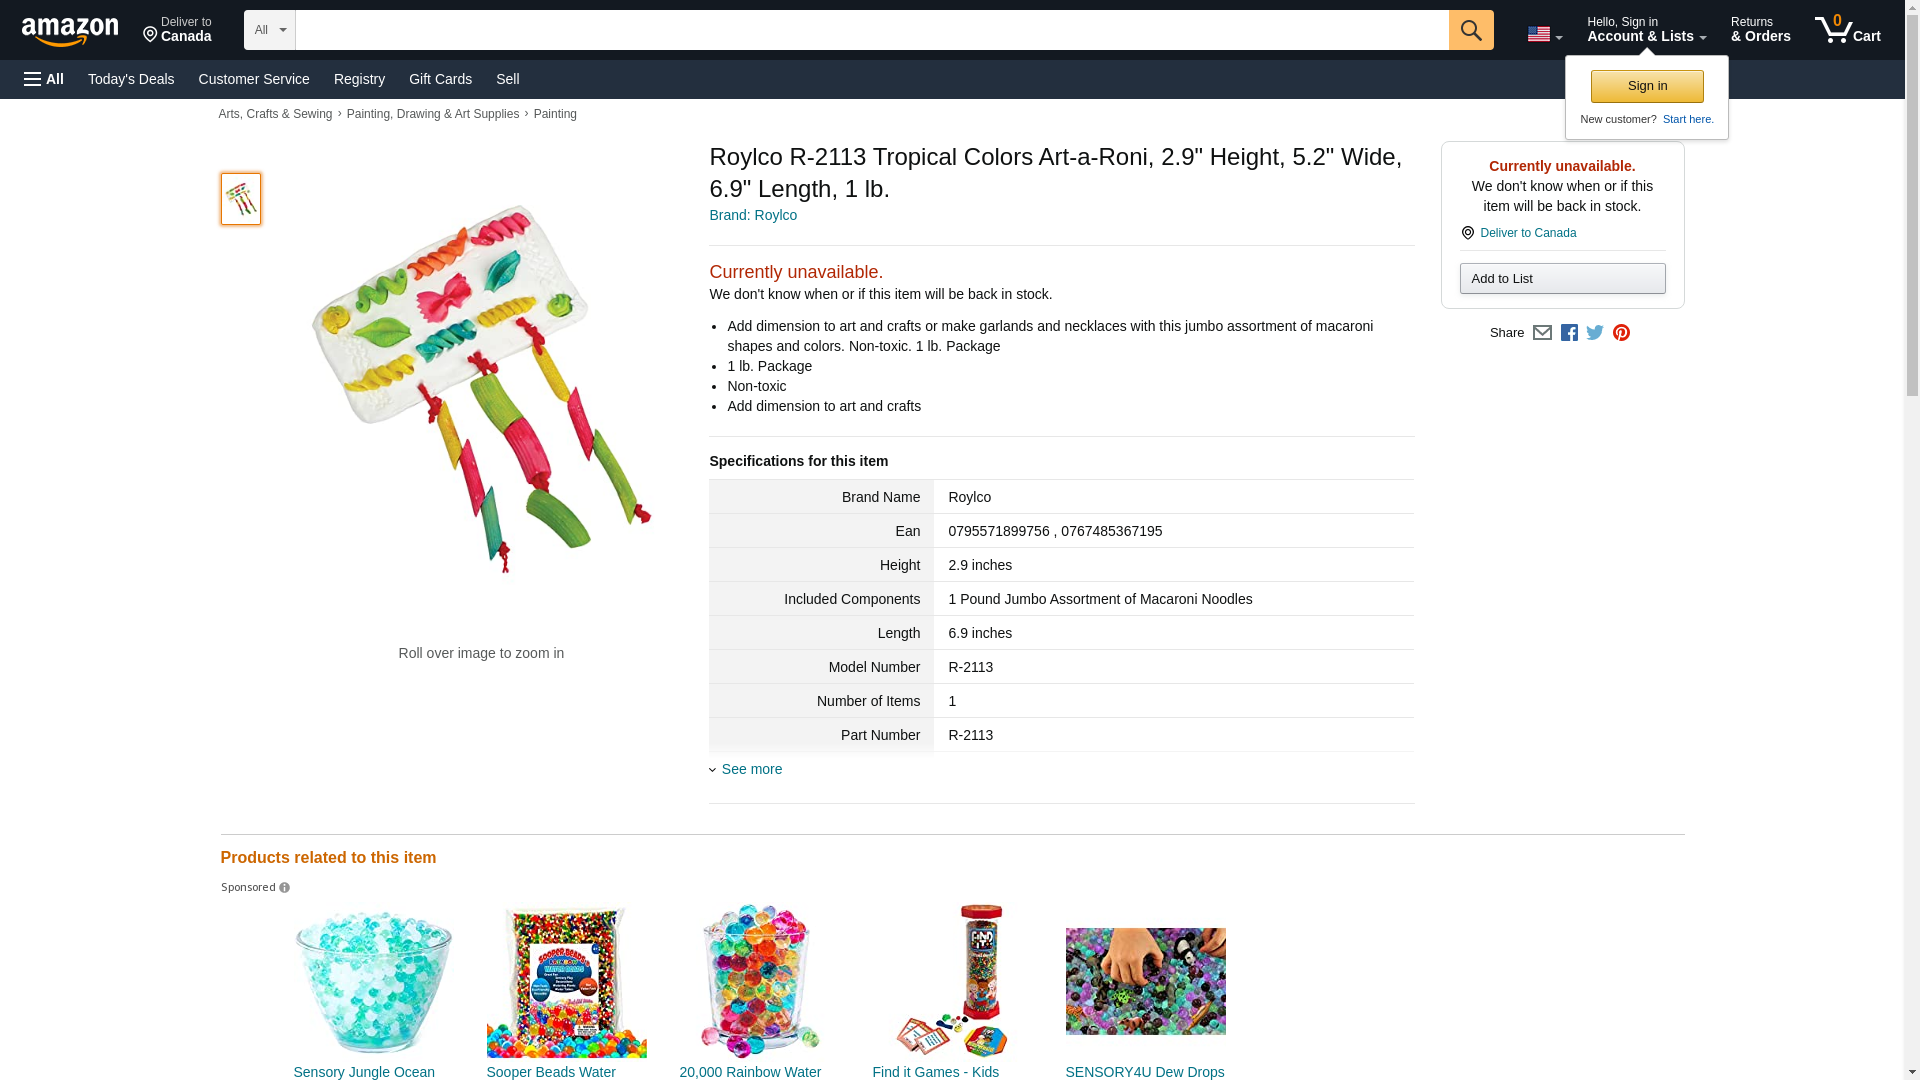This screenshot has height=1080, width=1920.
Task: Open the country flag language selector
Action: [x=1545, y=34]
